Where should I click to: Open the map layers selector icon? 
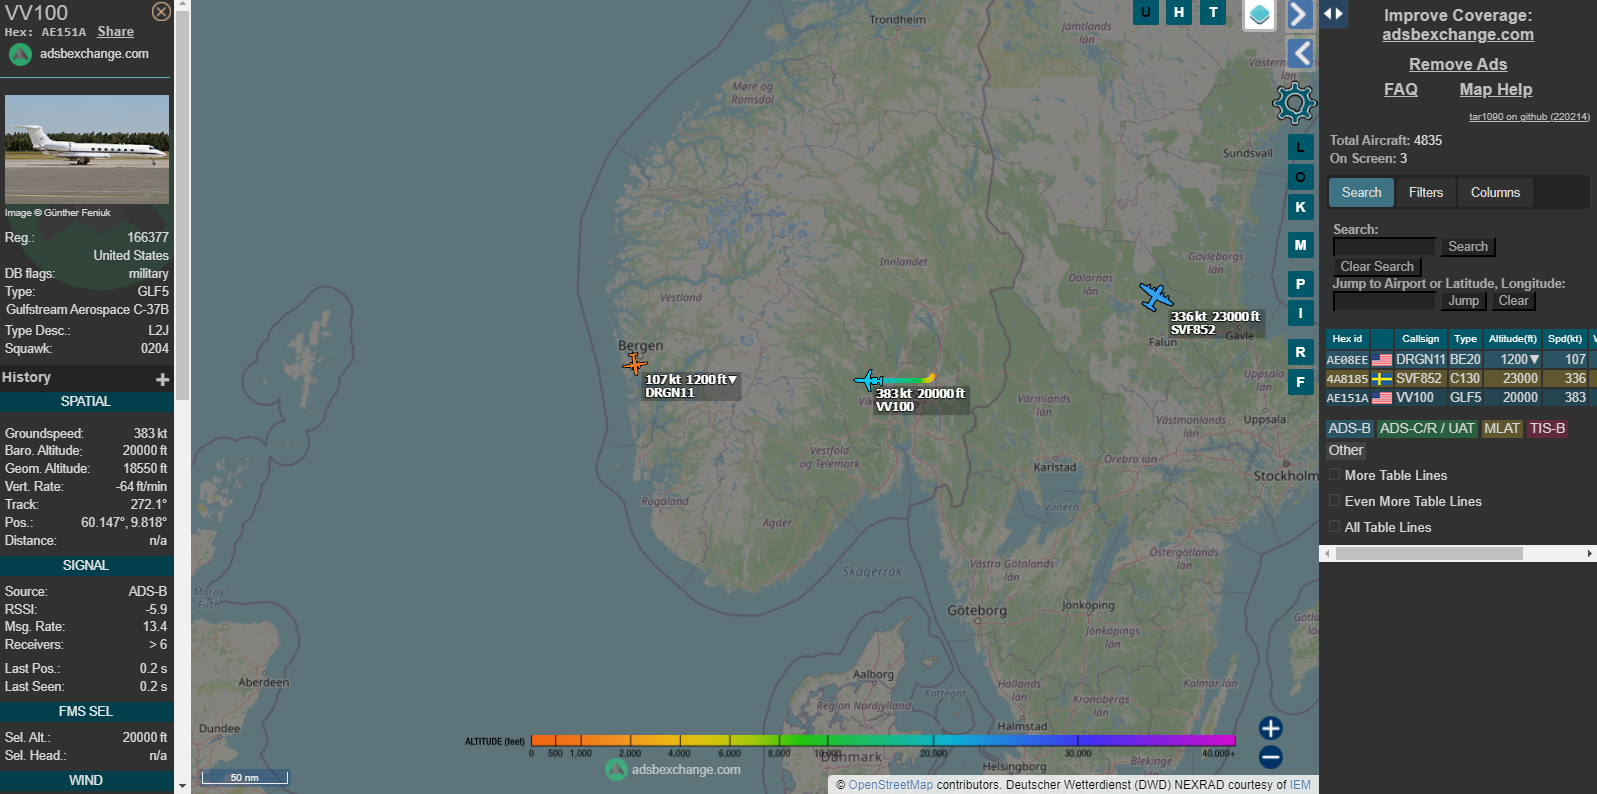coord(1260,15)
